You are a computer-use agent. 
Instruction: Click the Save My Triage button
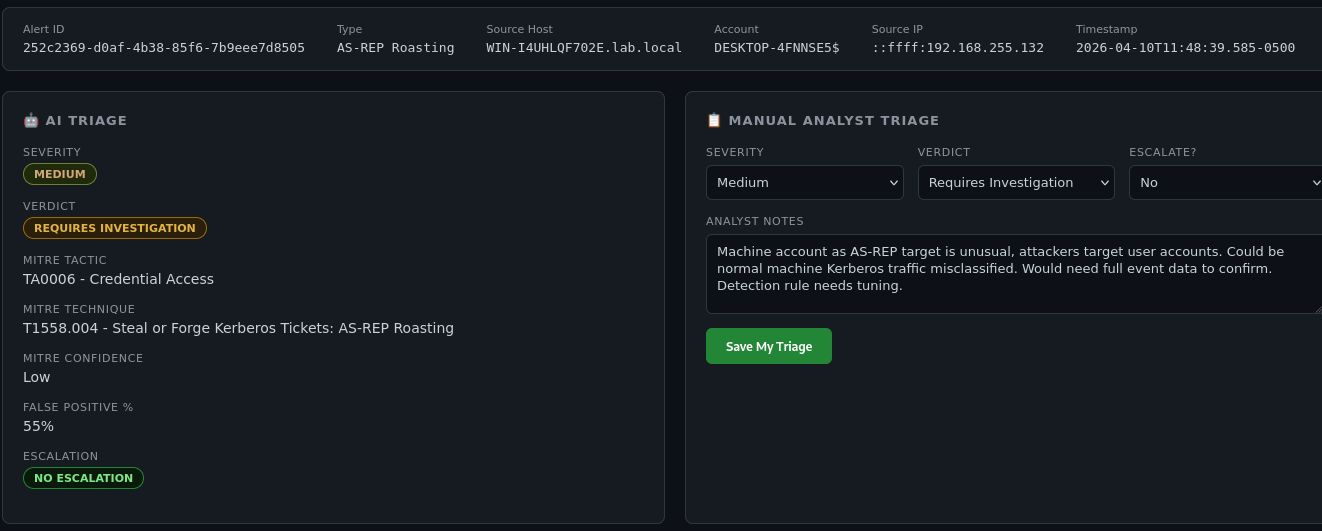click(x=768, y=346)
